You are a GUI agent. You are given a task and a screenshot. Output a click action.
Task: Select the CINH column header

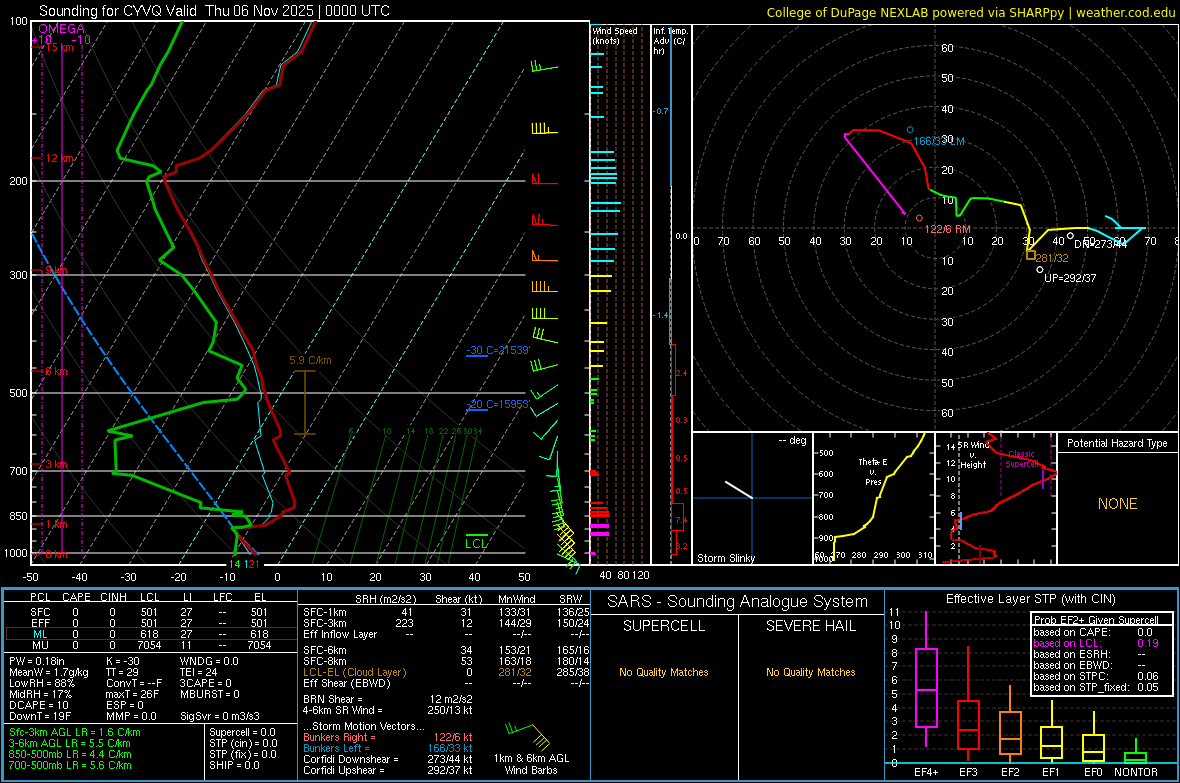click(x=114, y=597)
